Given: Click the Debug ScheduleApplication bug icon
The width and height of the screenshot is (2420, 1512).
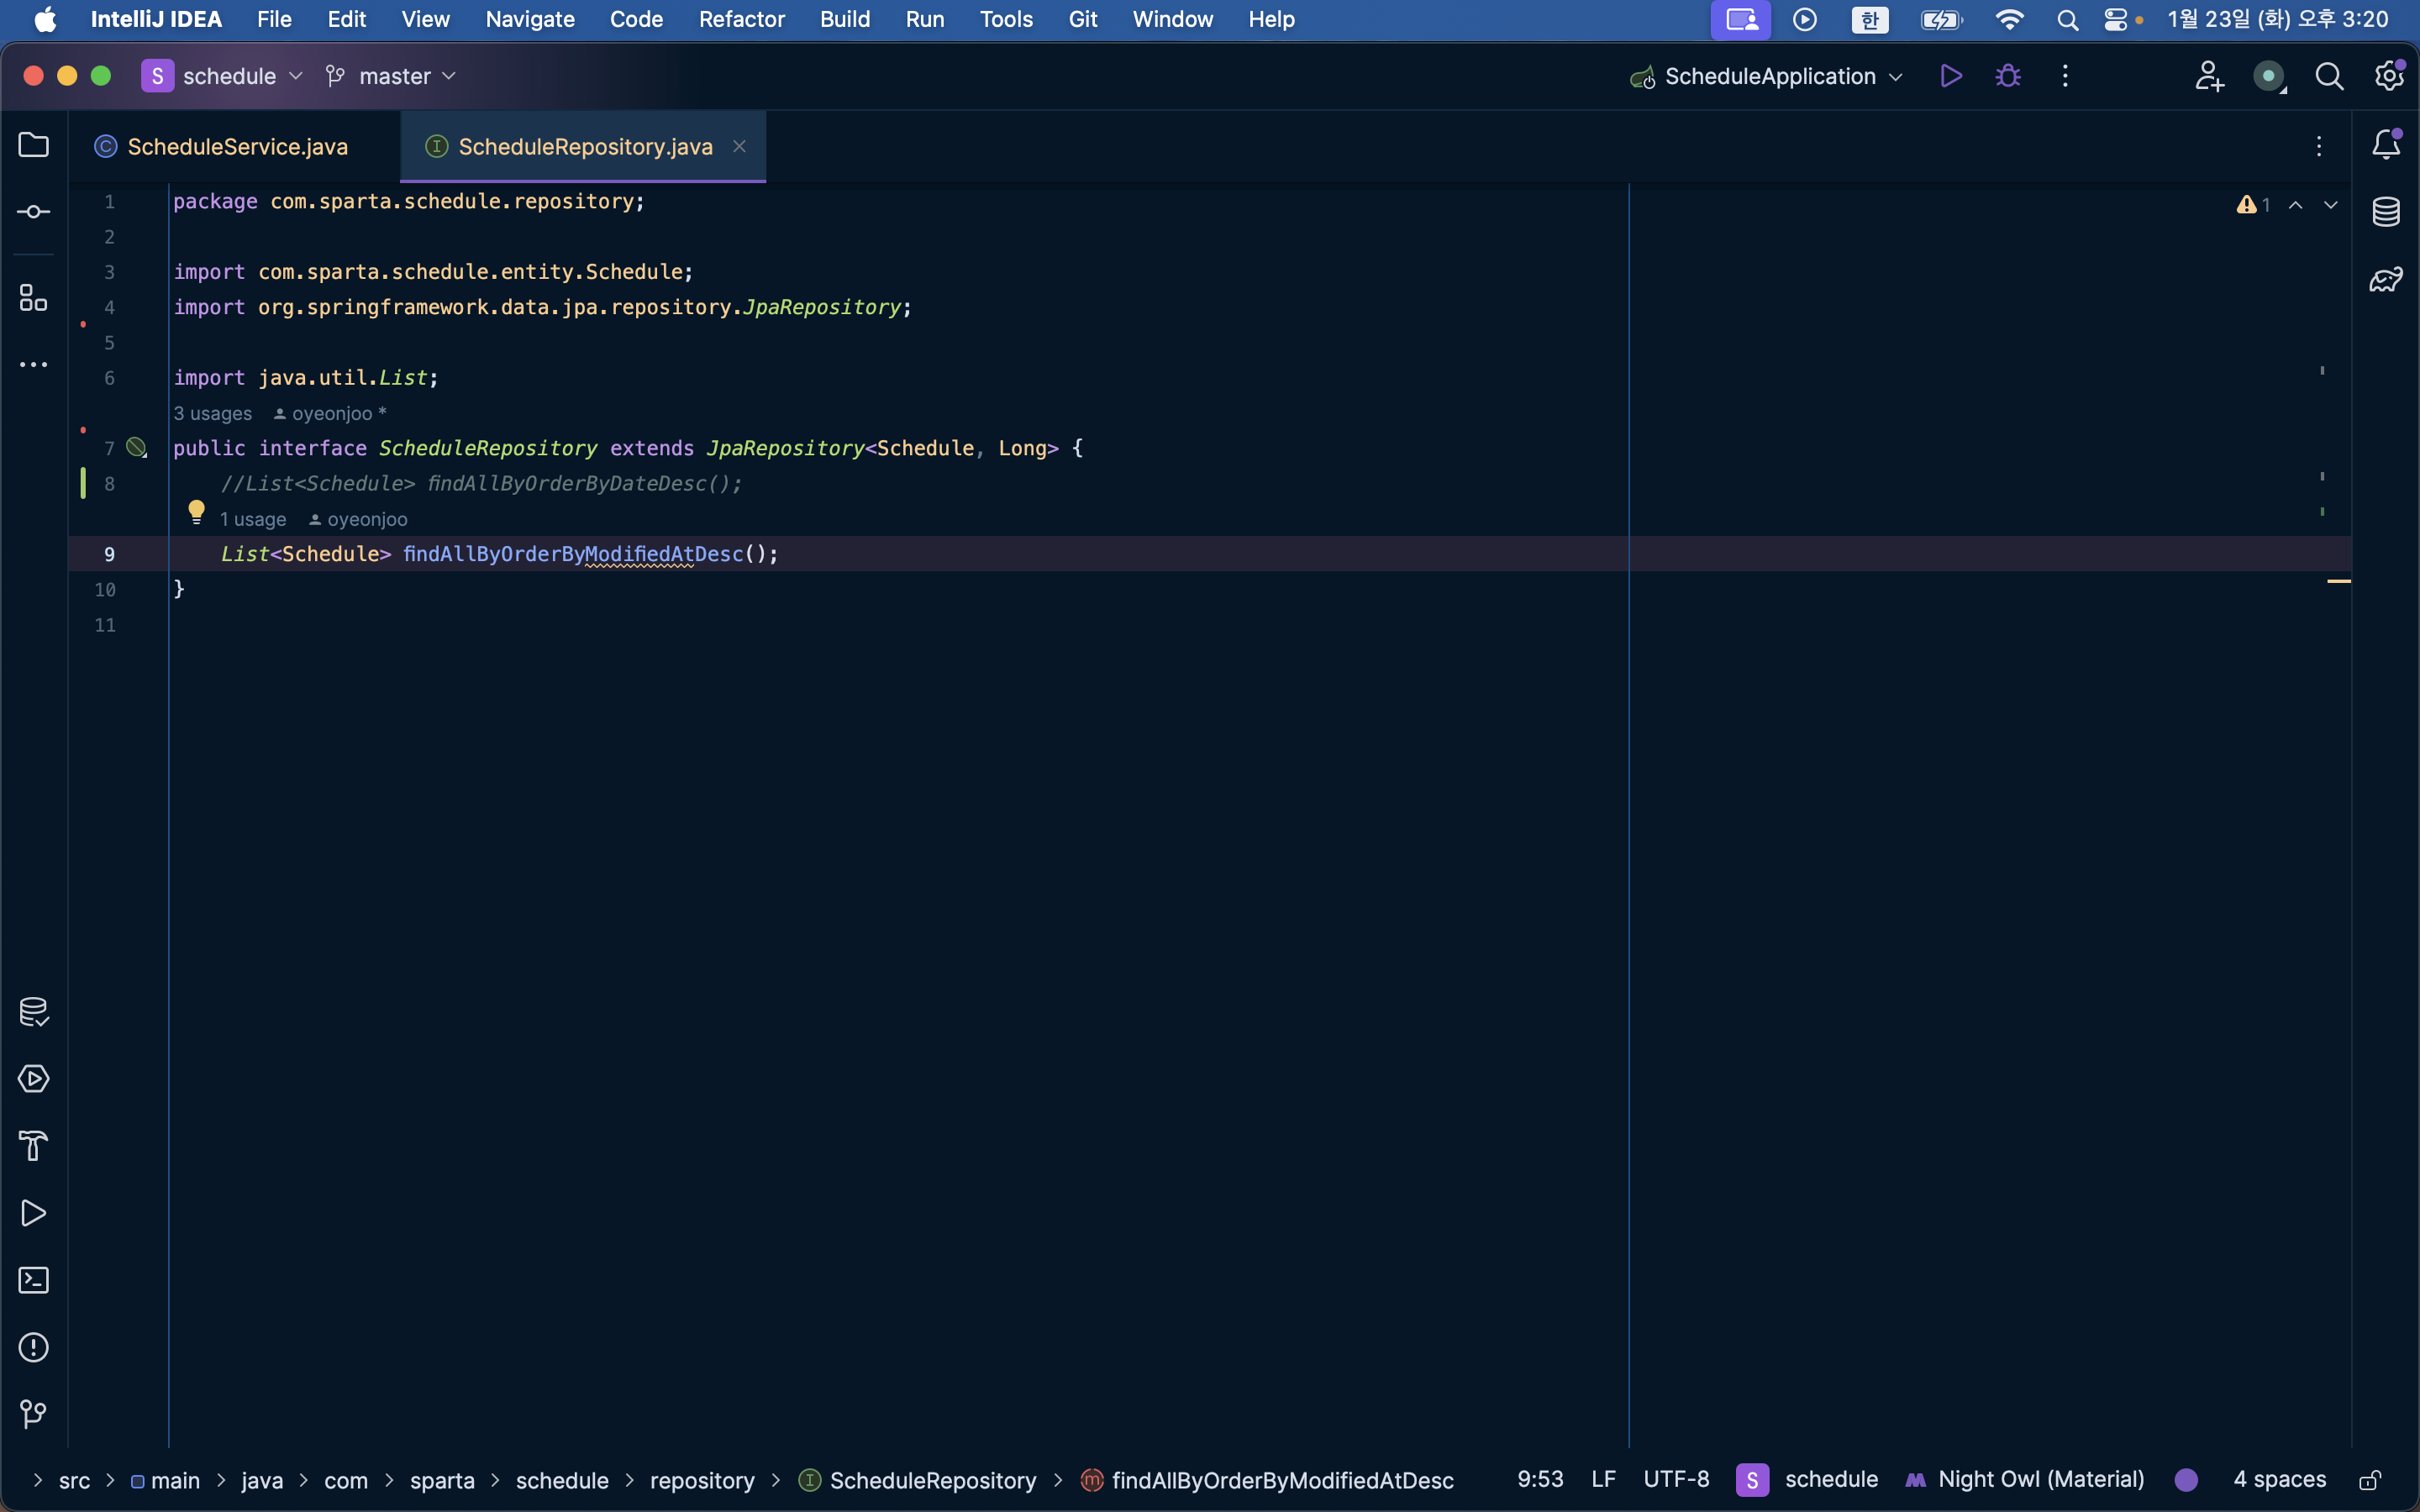Looking at the screenshot, I should tap(2008, 76).
